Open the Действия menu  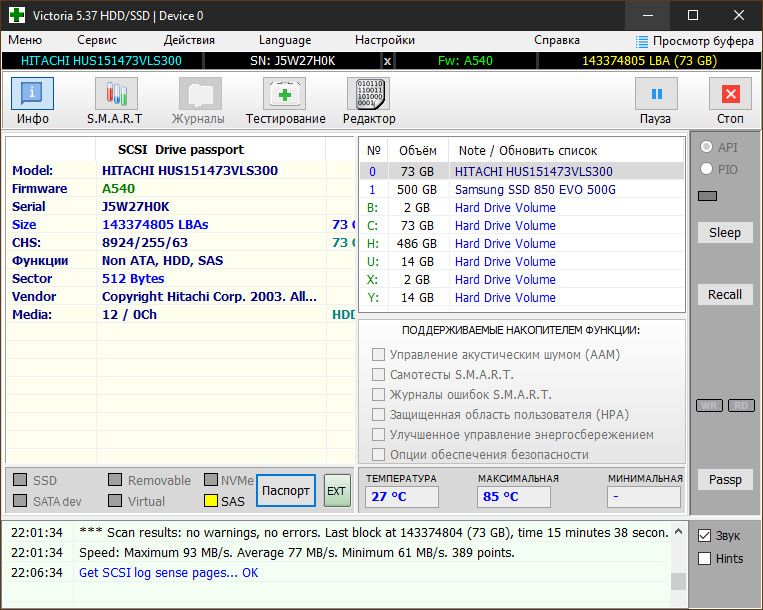(x=189, y=40)
